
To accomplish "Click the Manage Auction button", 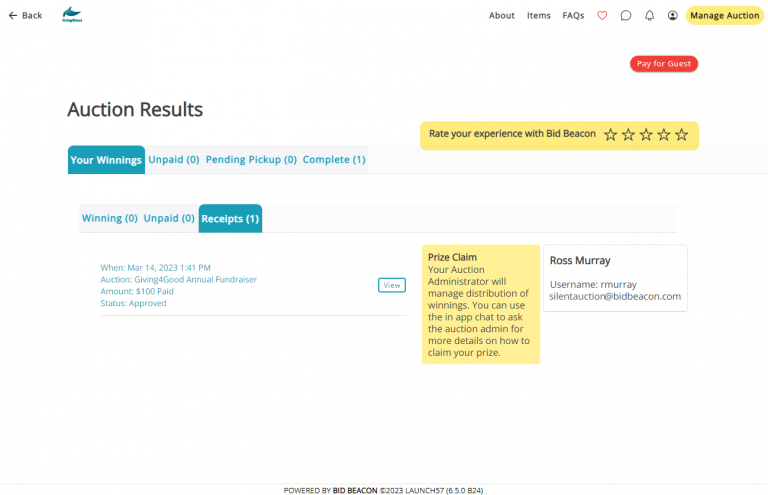I will (724, 16).
